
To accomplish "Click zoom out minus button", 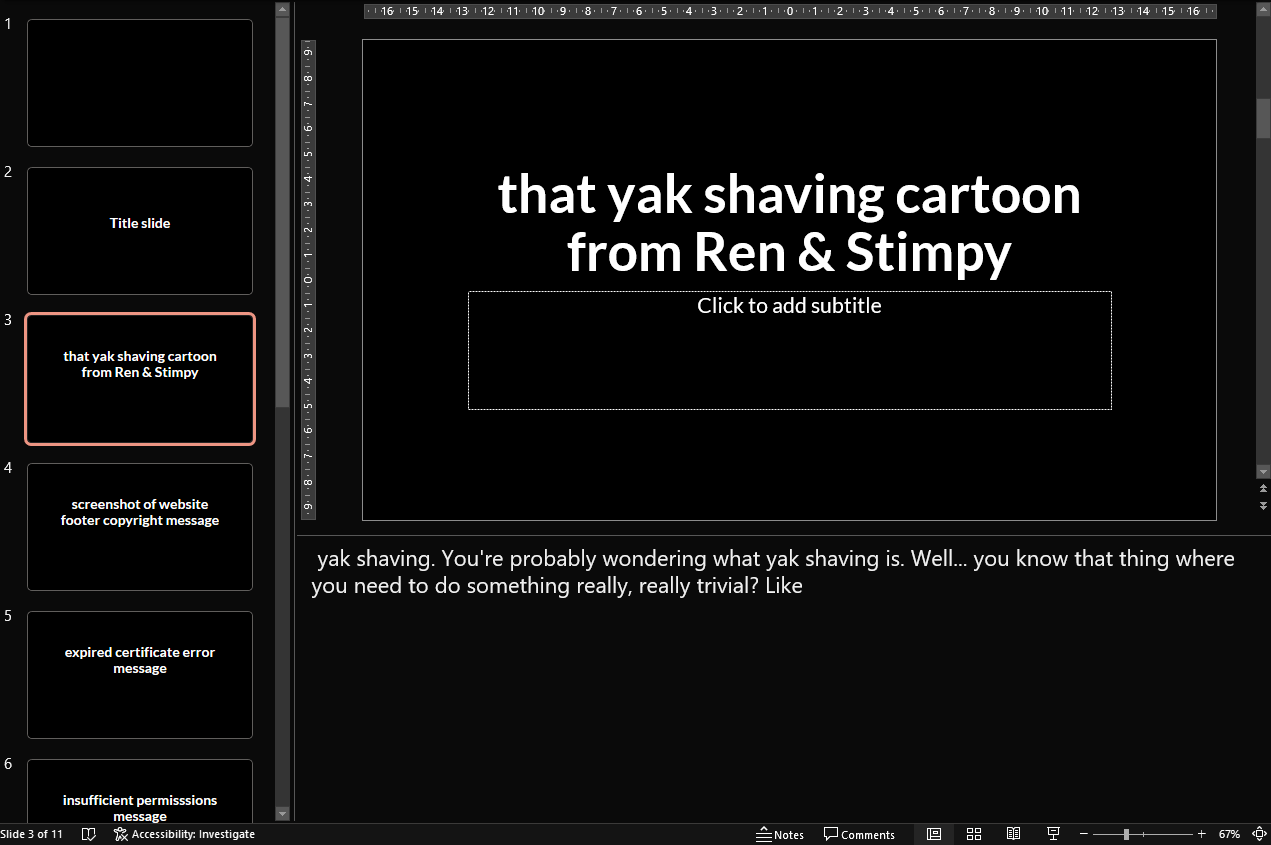I will point(1085,834).
